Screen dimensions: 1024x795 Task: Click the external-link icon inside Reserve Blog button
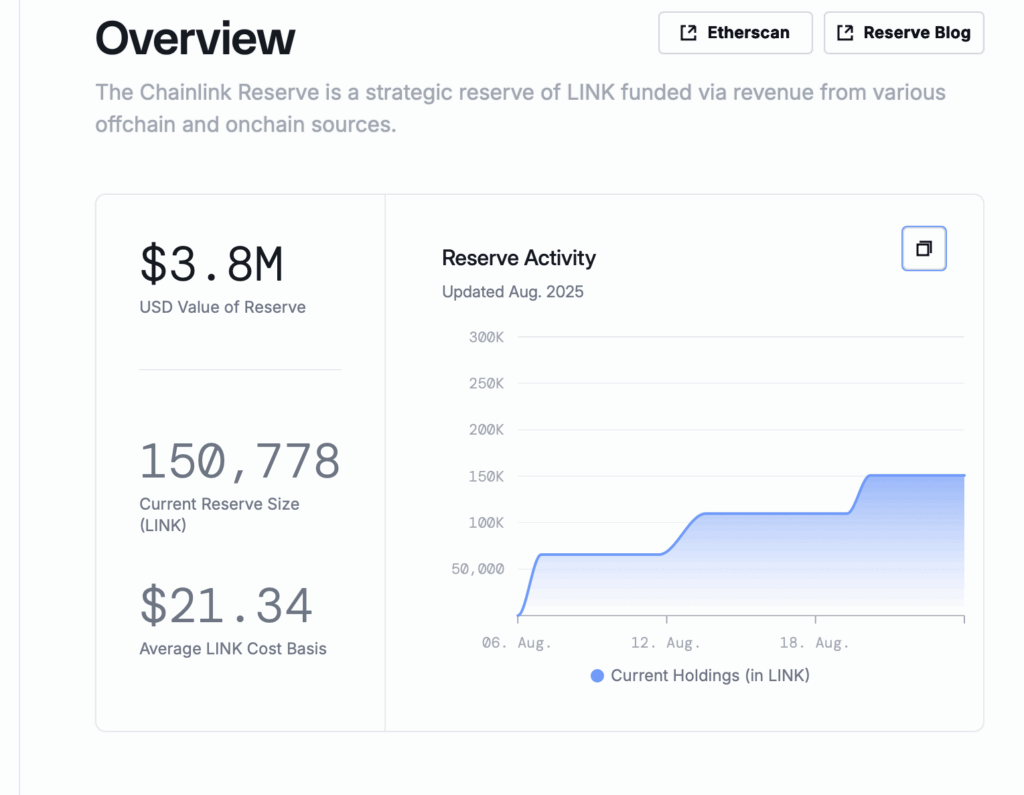click(845, 33)
